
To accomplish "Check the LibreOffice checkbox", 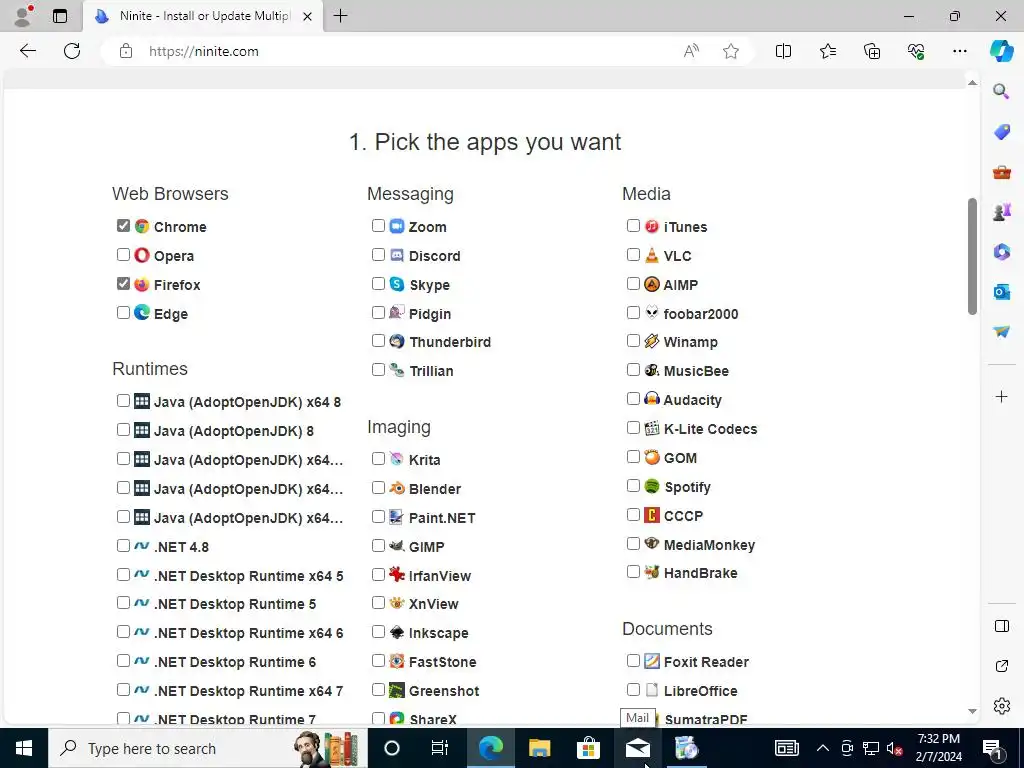I will pyautogui.click(x=633, y=690).
